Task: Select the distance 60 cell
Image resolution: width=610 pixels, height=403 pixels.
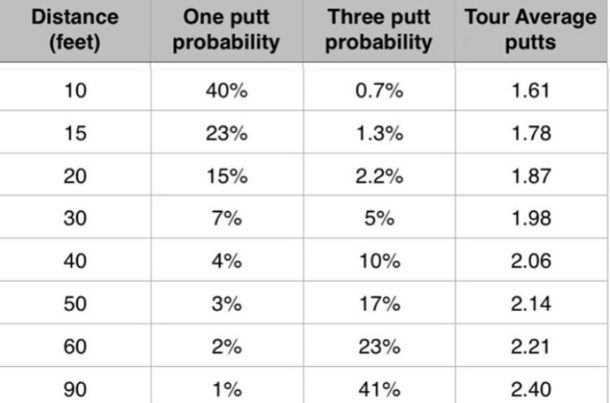Action: pos(75,346)
